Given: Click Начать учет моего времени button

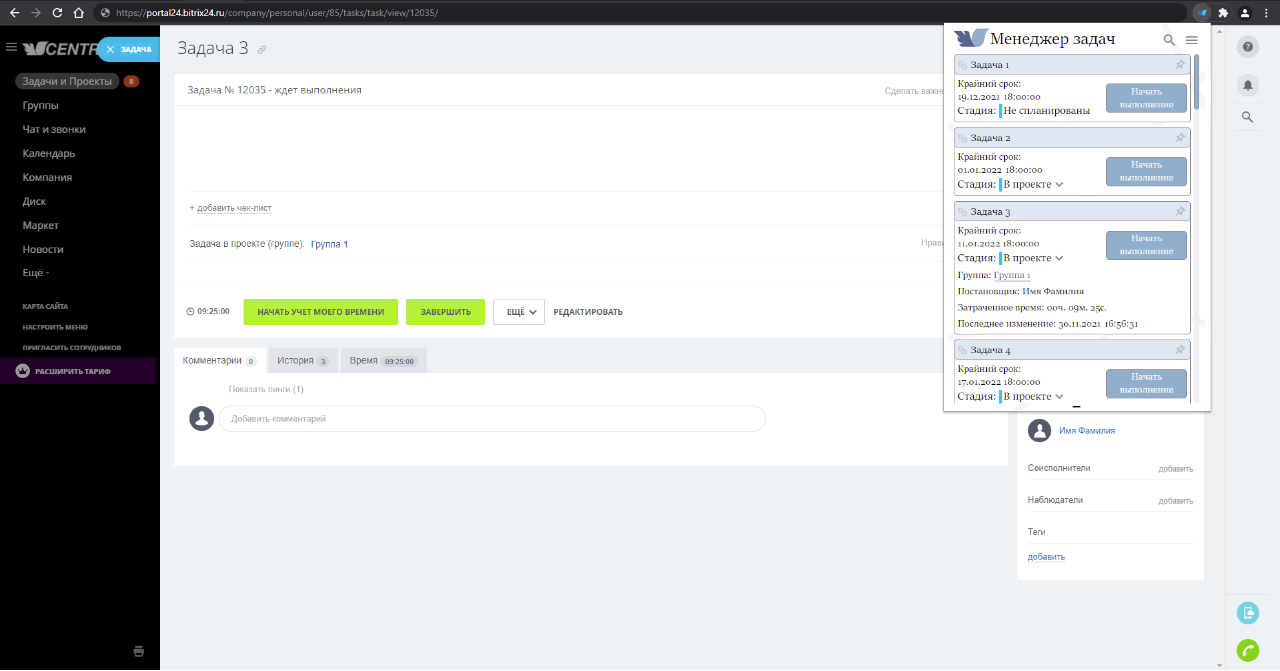Looking at the screenshot, I should [x=320, y=312].
